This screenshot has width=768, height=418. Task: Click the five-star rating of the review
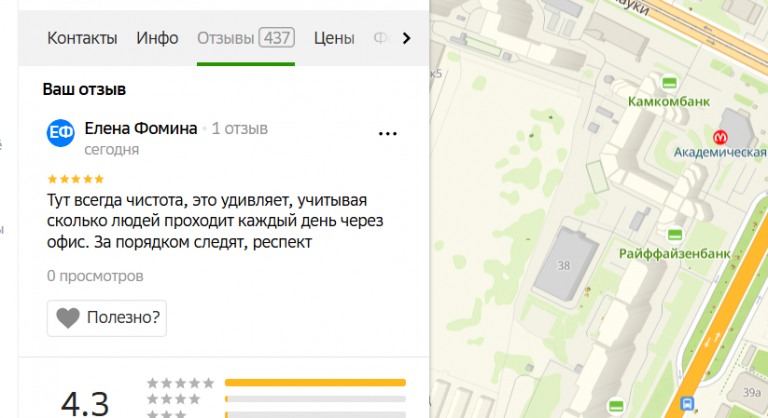(75, 179)
